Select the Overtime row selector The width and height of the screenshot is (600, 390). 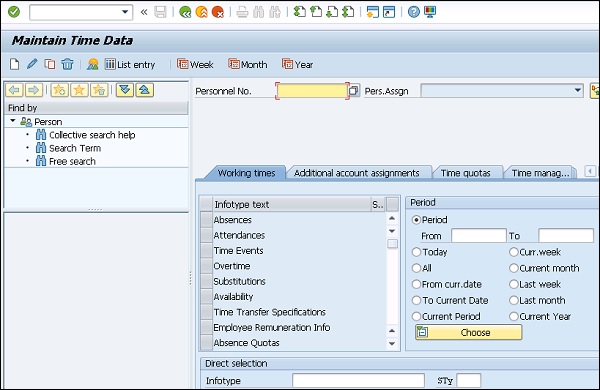[207, 266]
